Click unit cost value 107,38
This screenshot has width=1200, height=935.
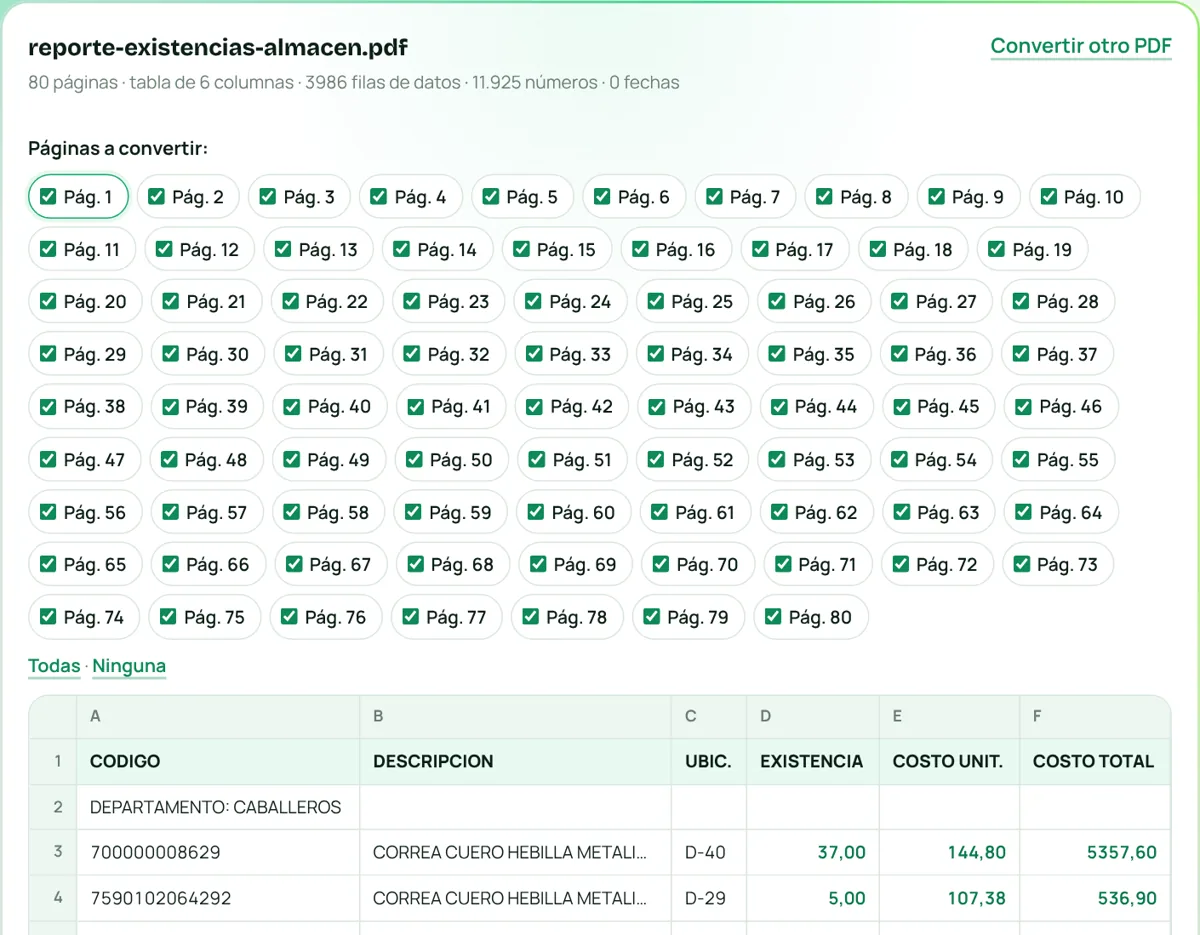click(x=949, y=898)
